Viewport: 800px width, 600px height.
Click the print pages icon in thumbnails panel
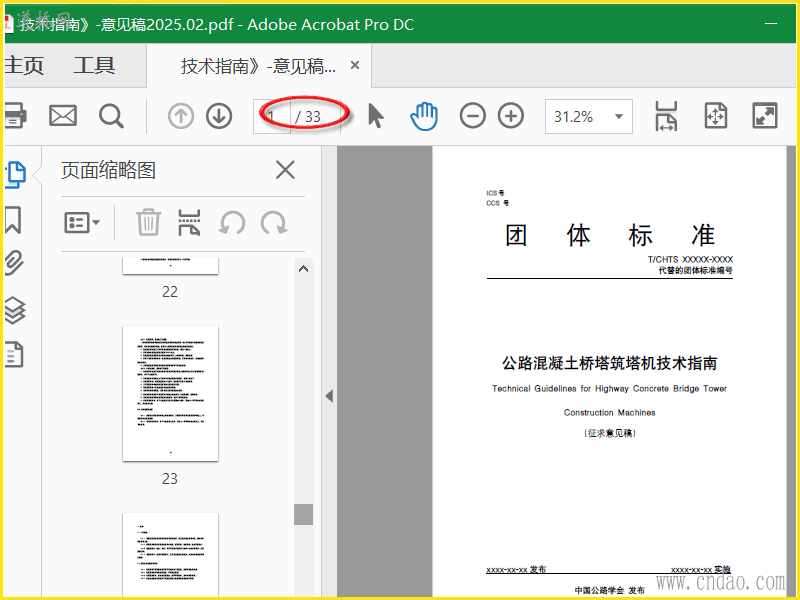(189, 222)
